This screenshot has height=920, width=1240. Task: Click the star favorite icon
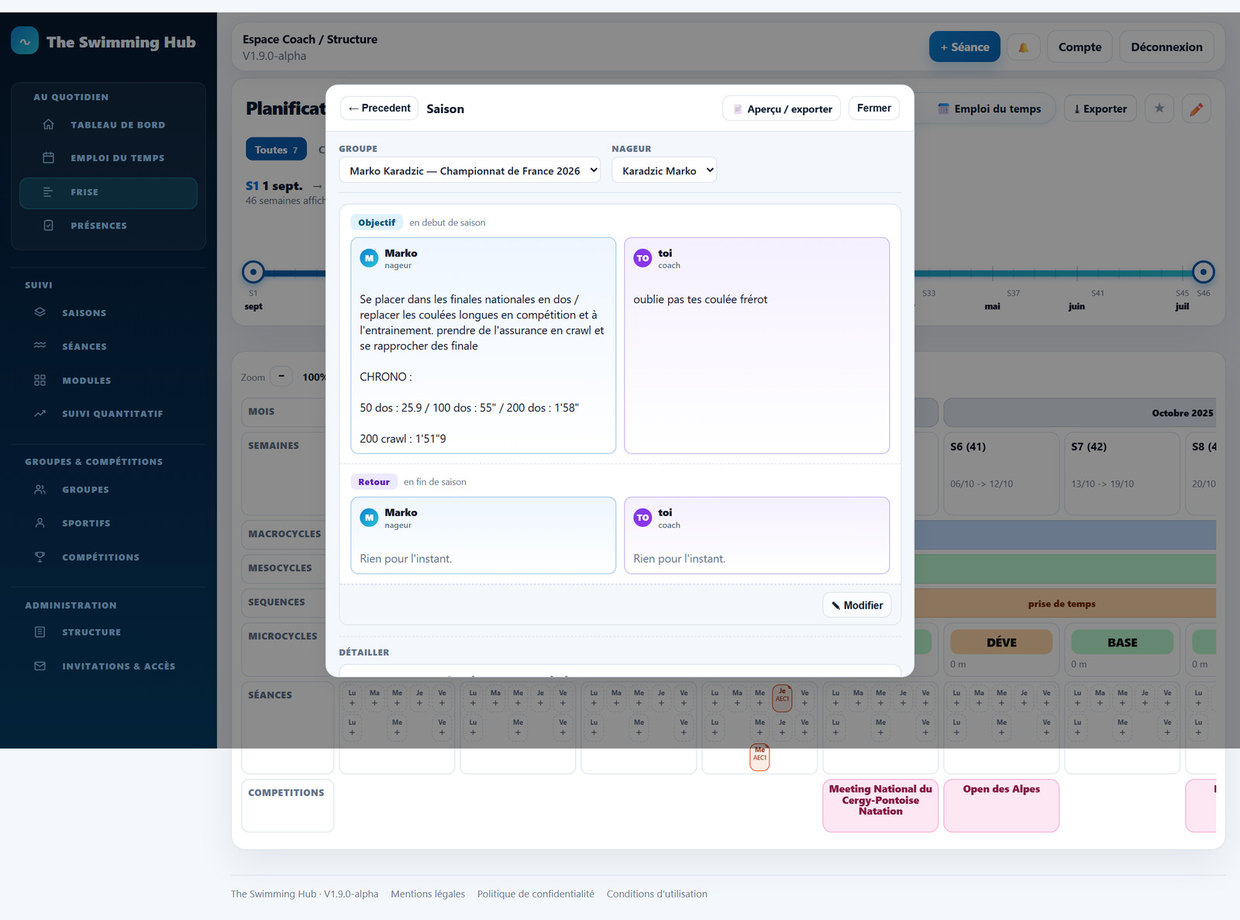(x=1159, y=108)
